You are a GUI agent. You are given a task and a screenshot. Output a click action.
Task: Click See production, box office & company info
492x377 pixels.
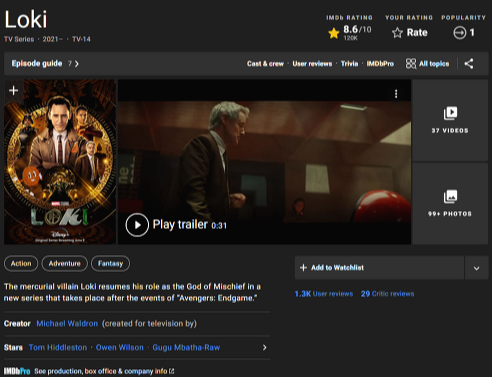[101, 371]
